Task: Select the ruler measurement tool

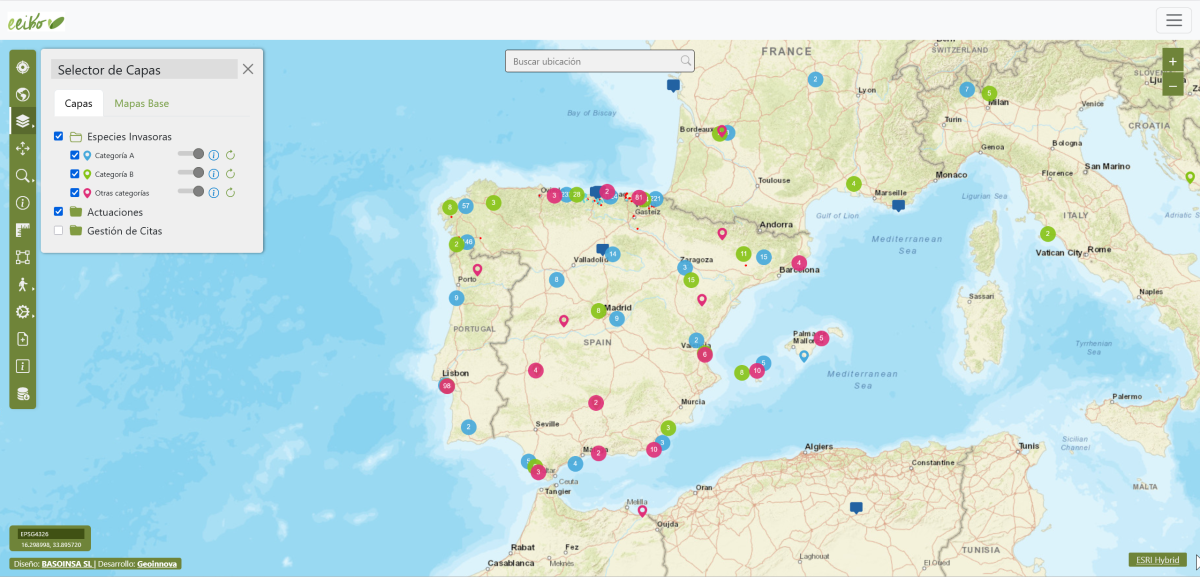Action: pyautogui.click(x=22, y=230)
